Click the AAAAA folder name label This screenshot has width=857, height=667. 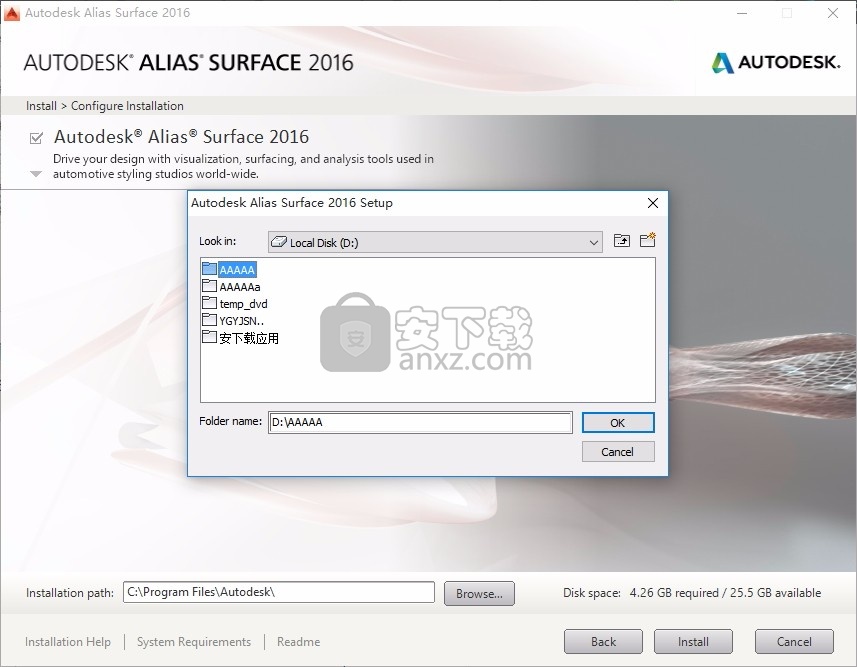click(237, 269)
